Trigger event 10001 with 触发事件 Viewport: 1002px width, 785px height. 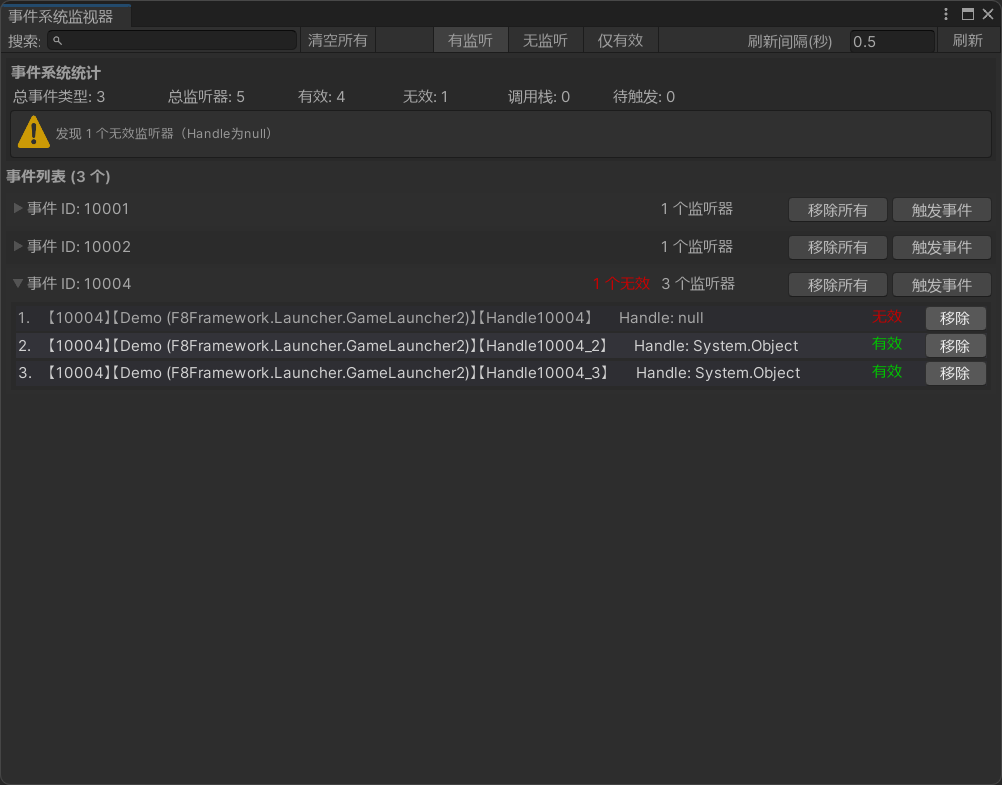(x=941, y=210)
